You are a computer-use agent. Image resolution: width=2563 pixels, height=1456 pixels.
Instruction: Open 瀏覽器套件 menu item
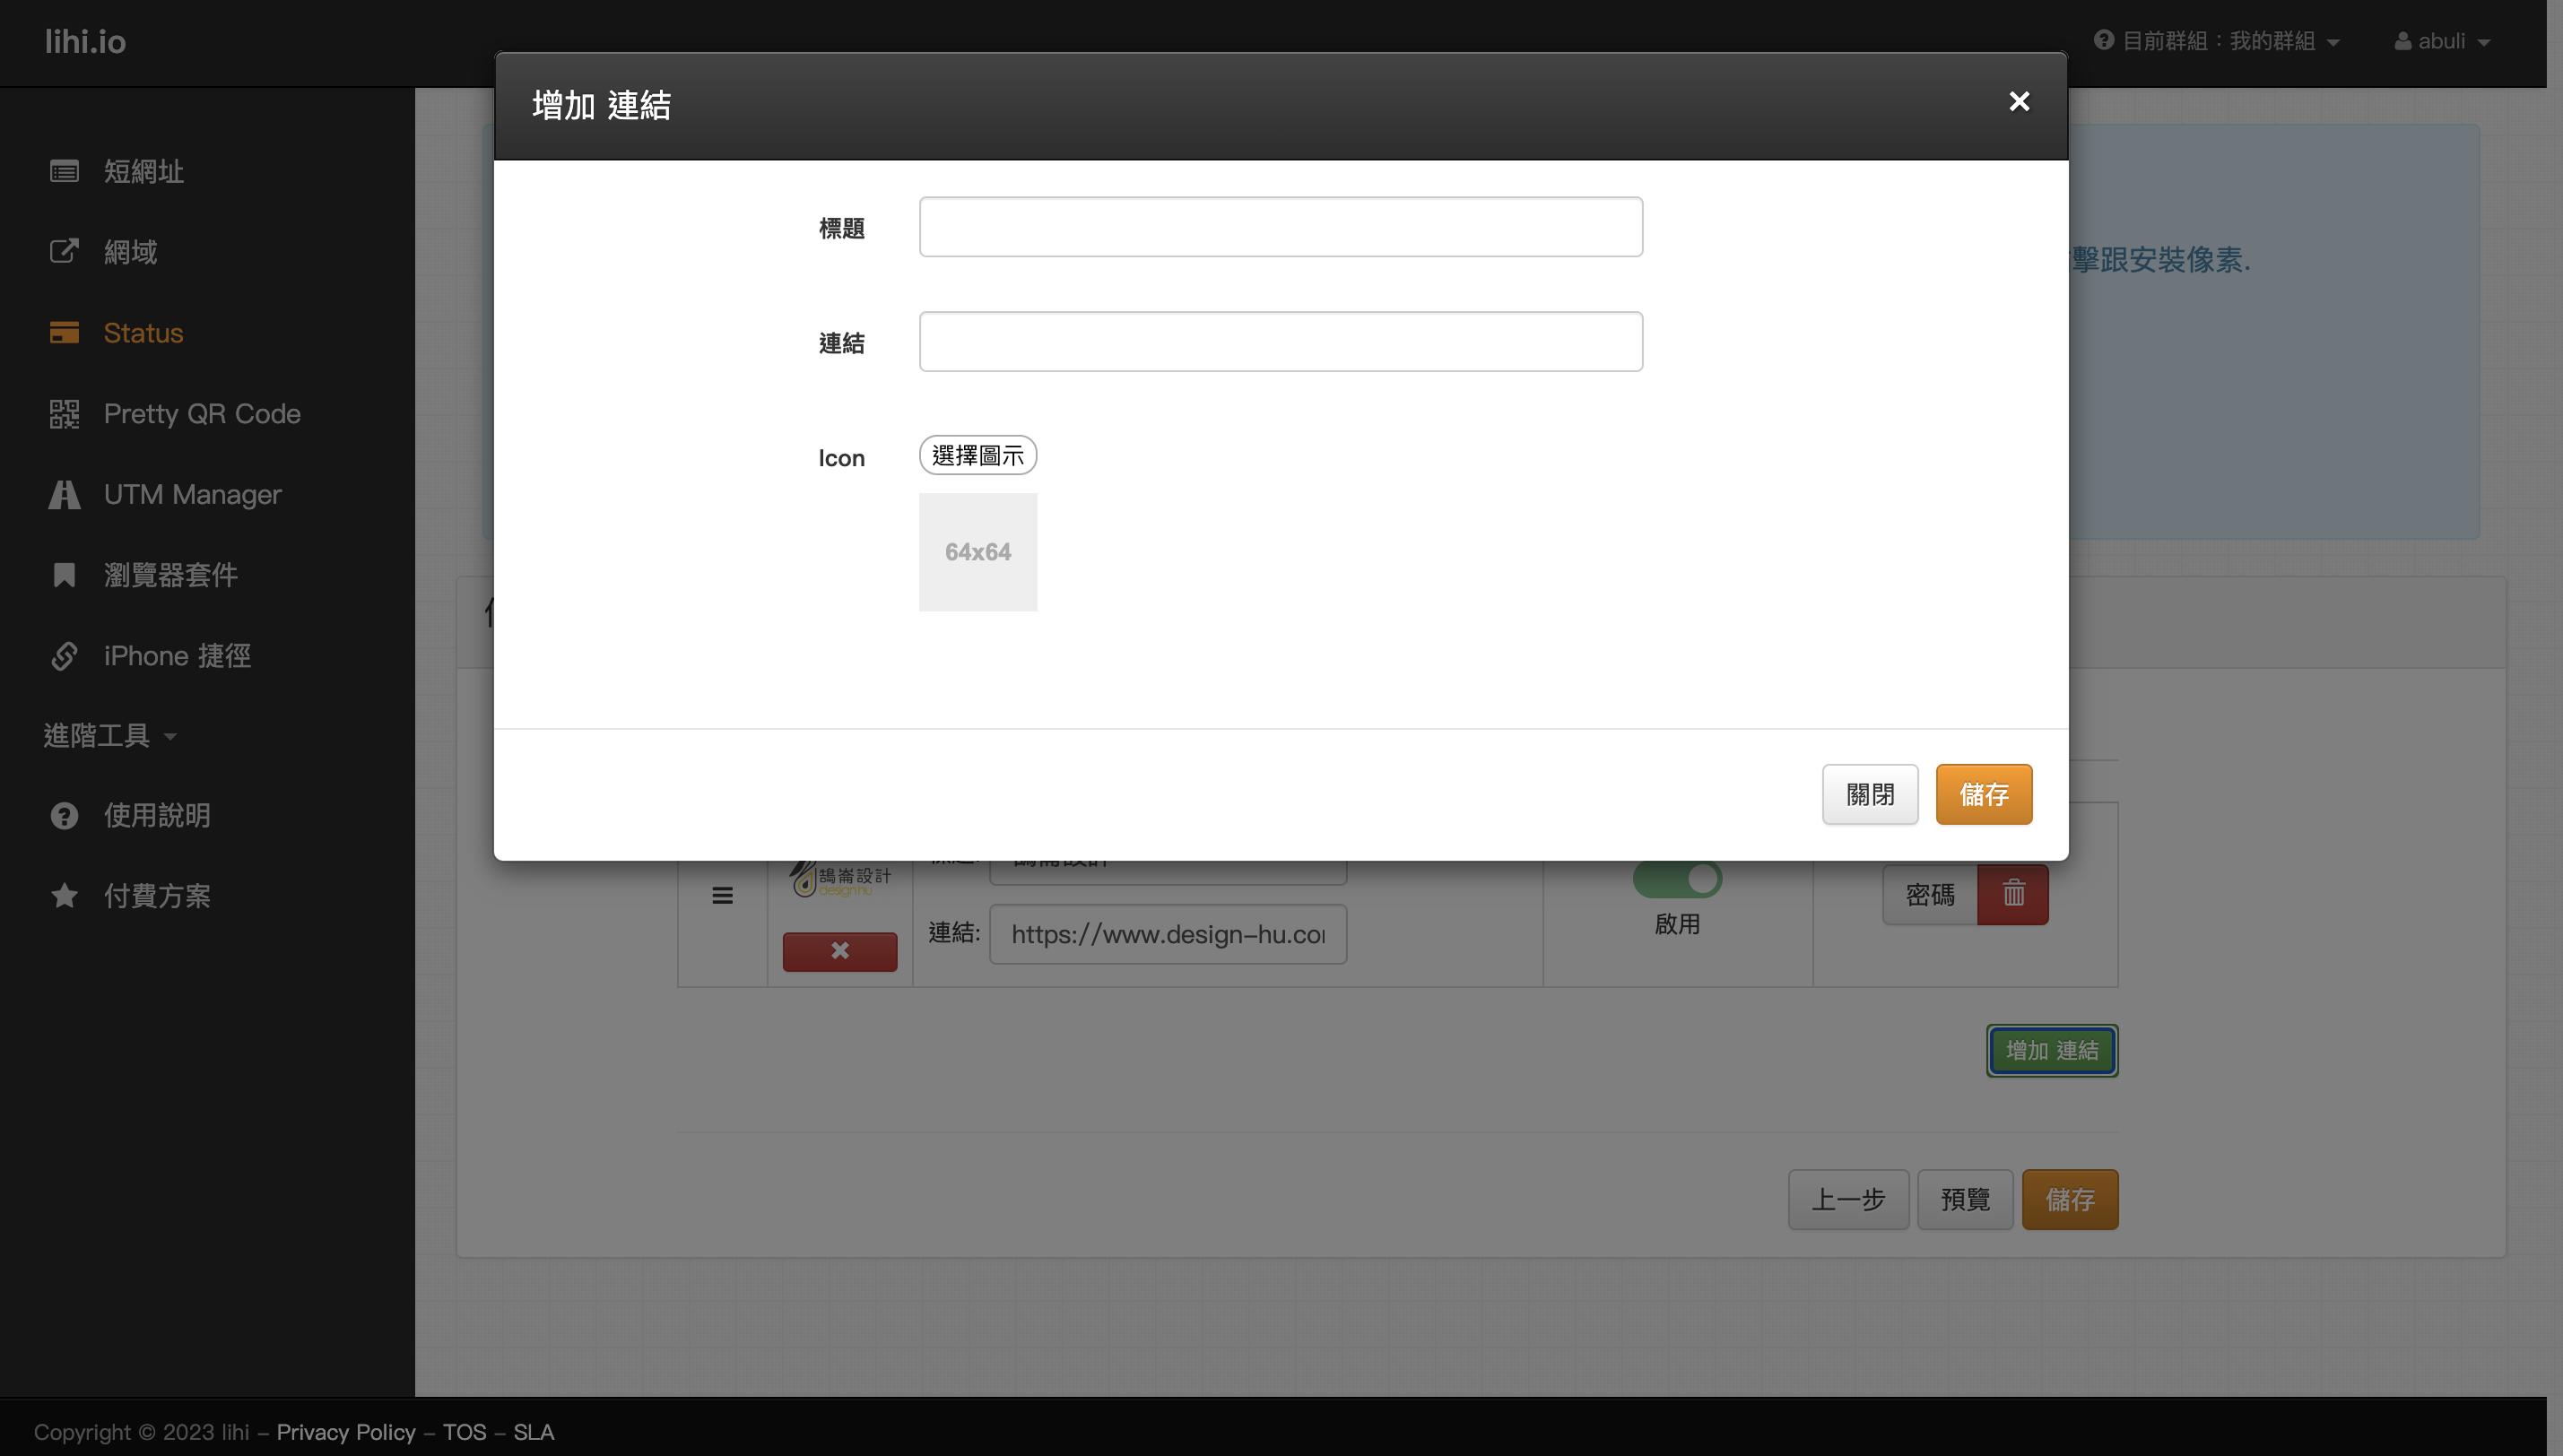(x=171, y=575)
